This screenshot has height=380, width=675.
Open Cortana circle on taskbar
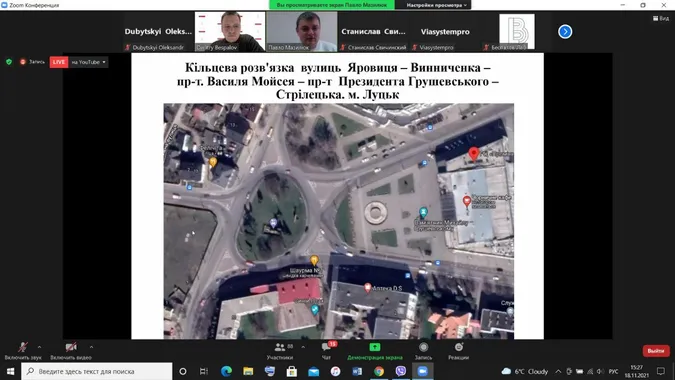[x=183, y=371]
